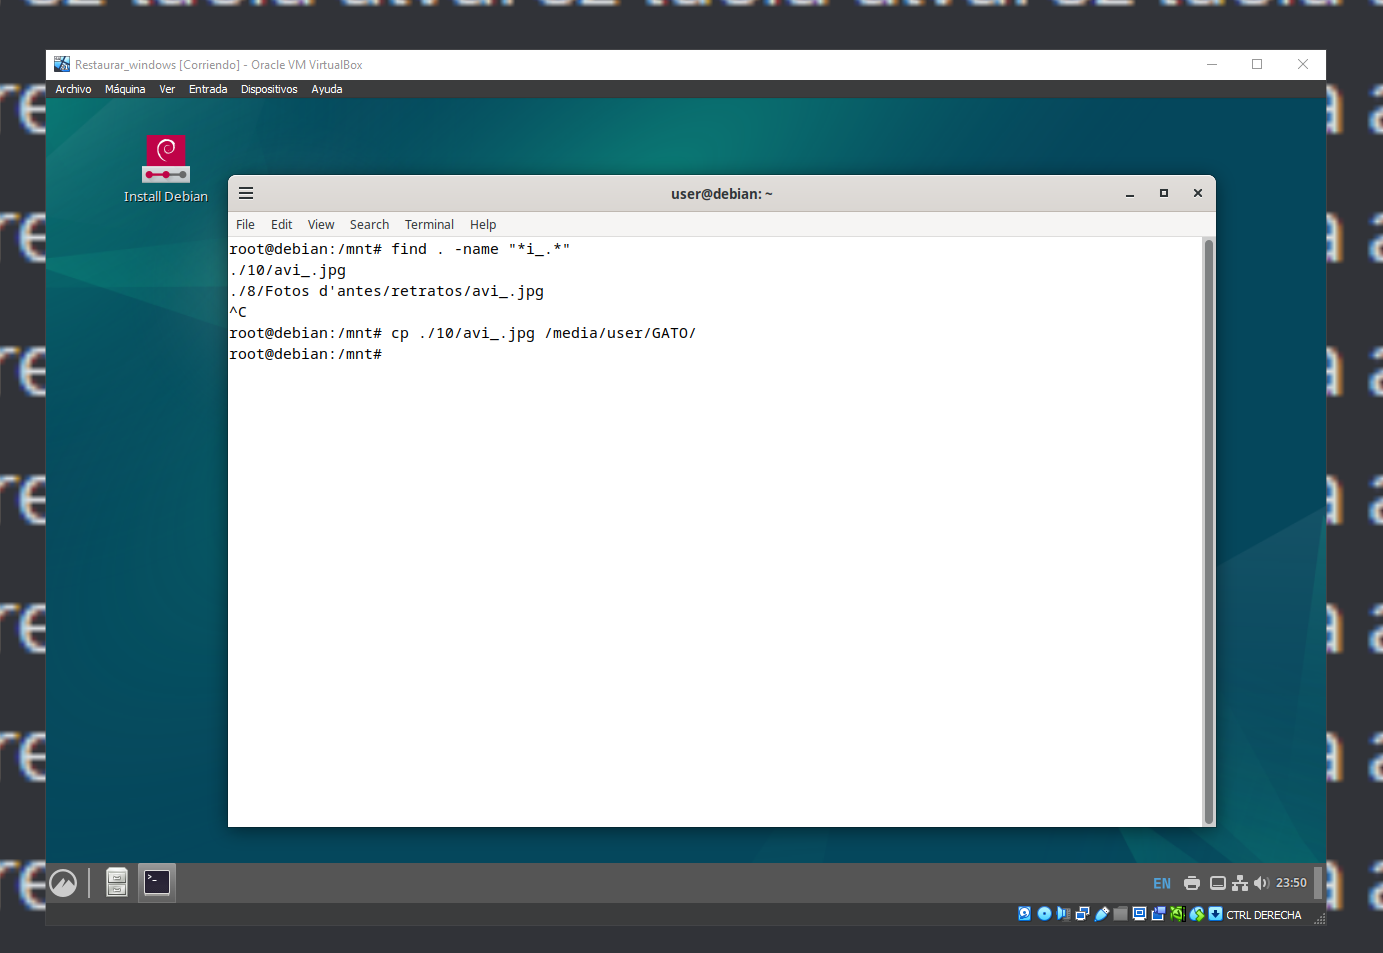Screen dimensions: 1383x953
Task: Click the VirtualBox optical disk status icon
Action: pos(1044,914)
